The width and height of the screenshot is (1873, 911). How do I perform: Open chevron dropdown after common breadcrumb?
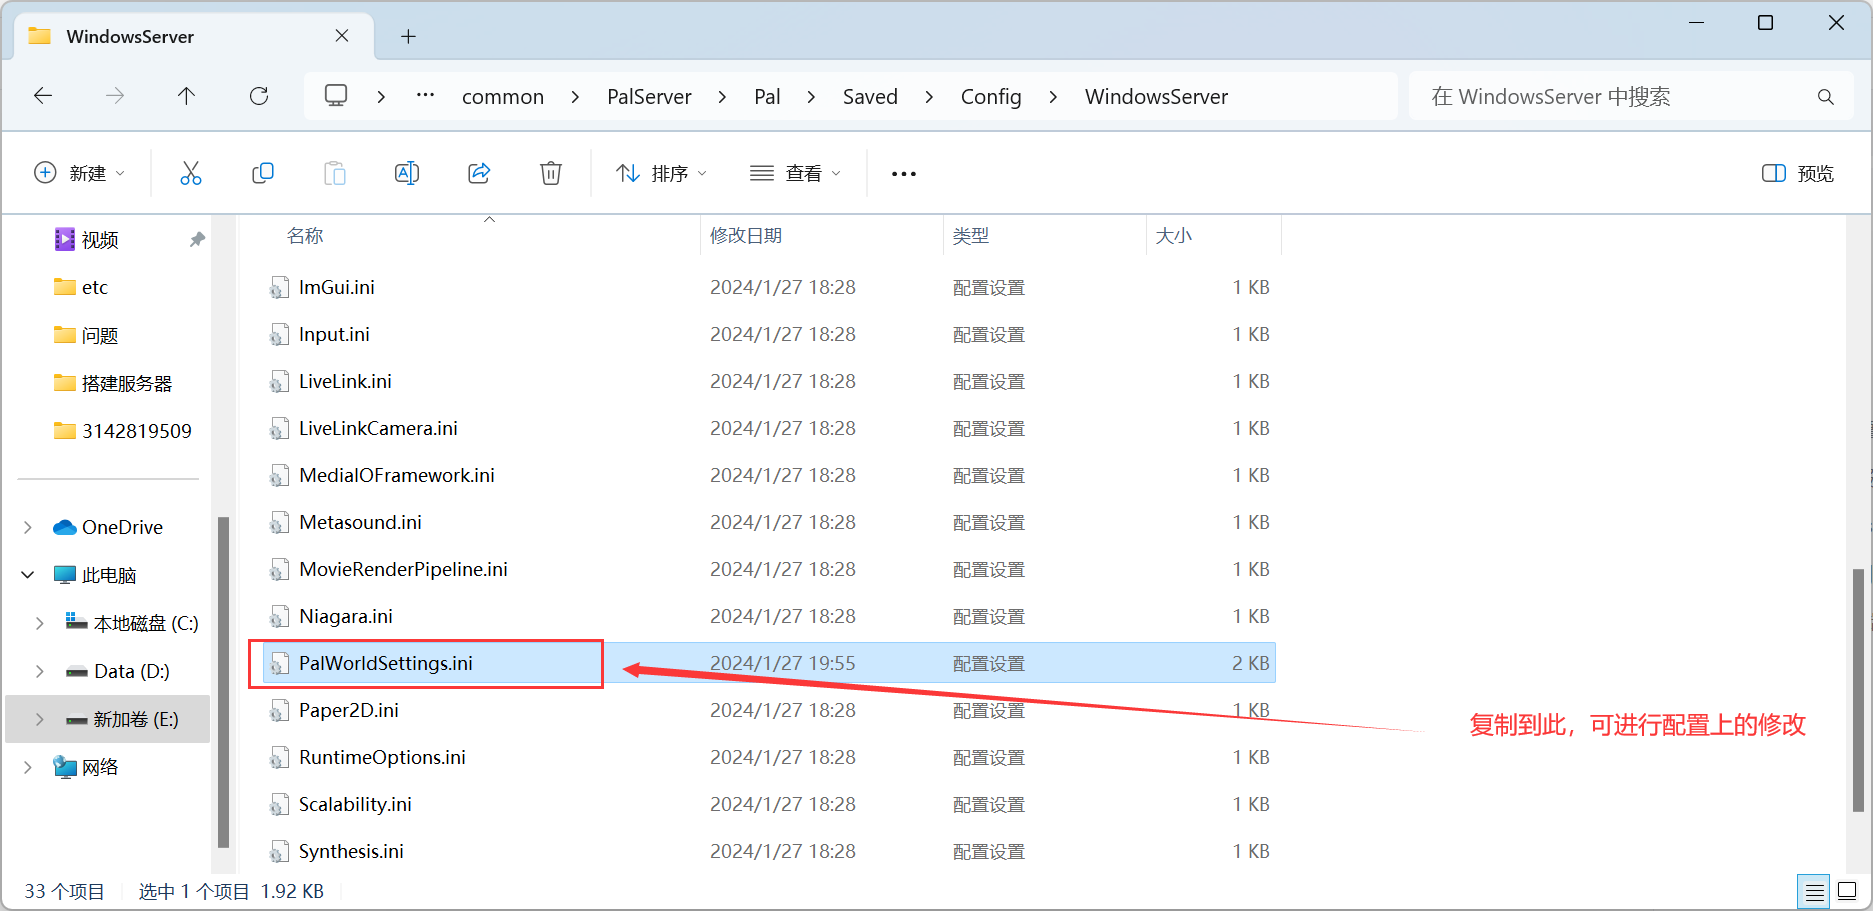(x=575, y=97)
